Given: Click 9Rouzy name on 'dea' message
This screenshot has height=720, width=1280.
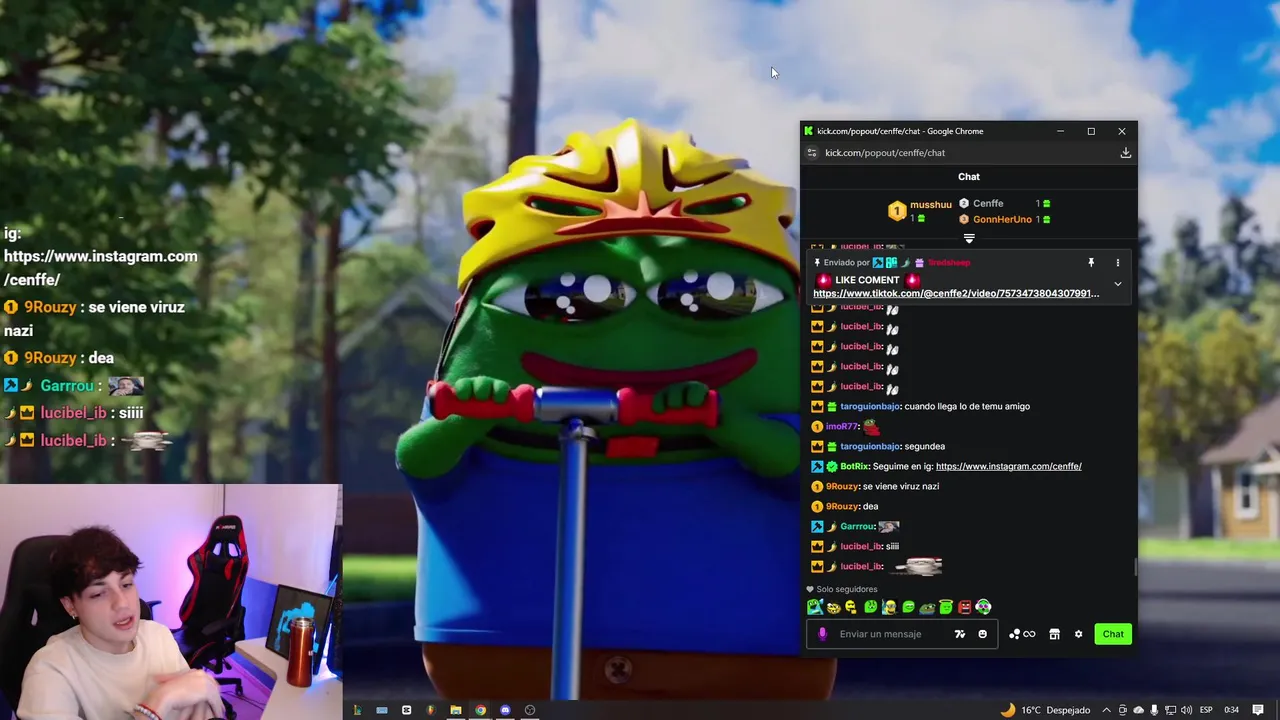Looking at the screenshot, I should [842, 506].
